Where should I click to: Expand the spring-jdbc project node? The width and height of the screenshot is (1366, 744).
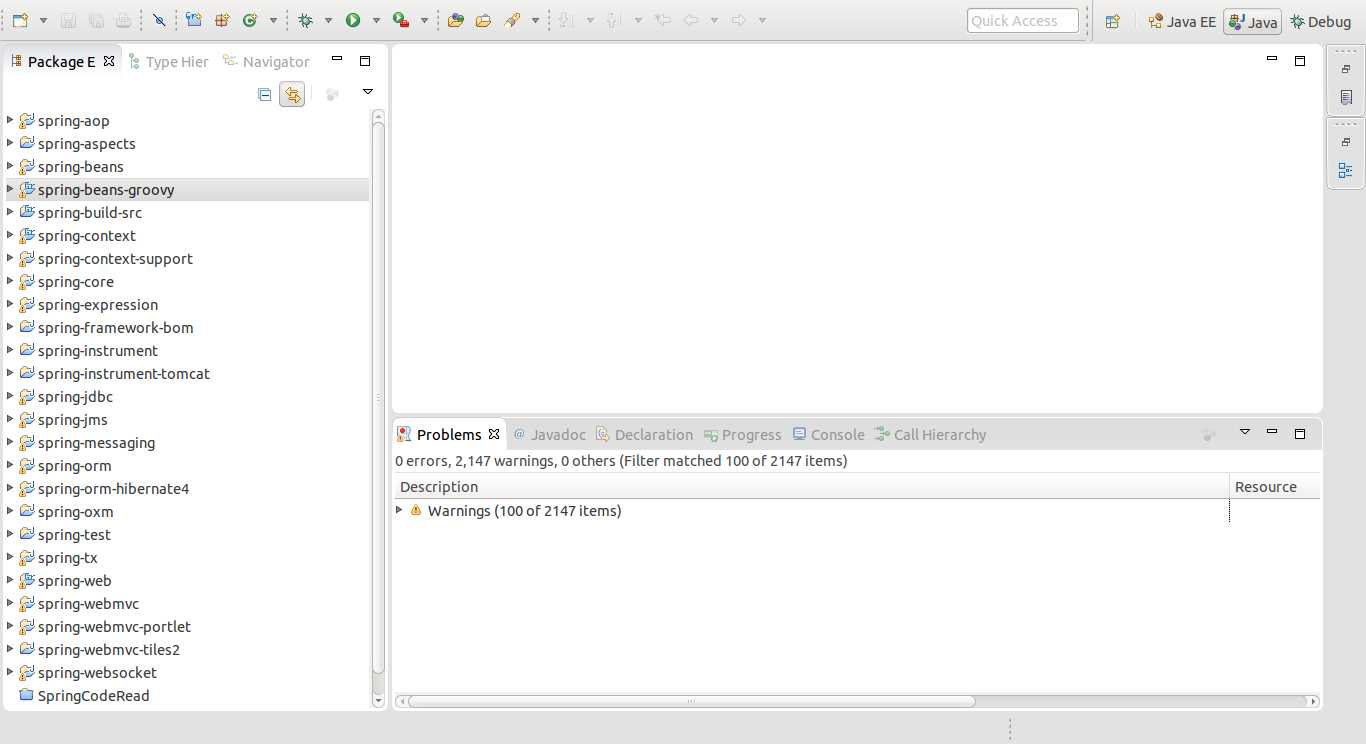10,396
